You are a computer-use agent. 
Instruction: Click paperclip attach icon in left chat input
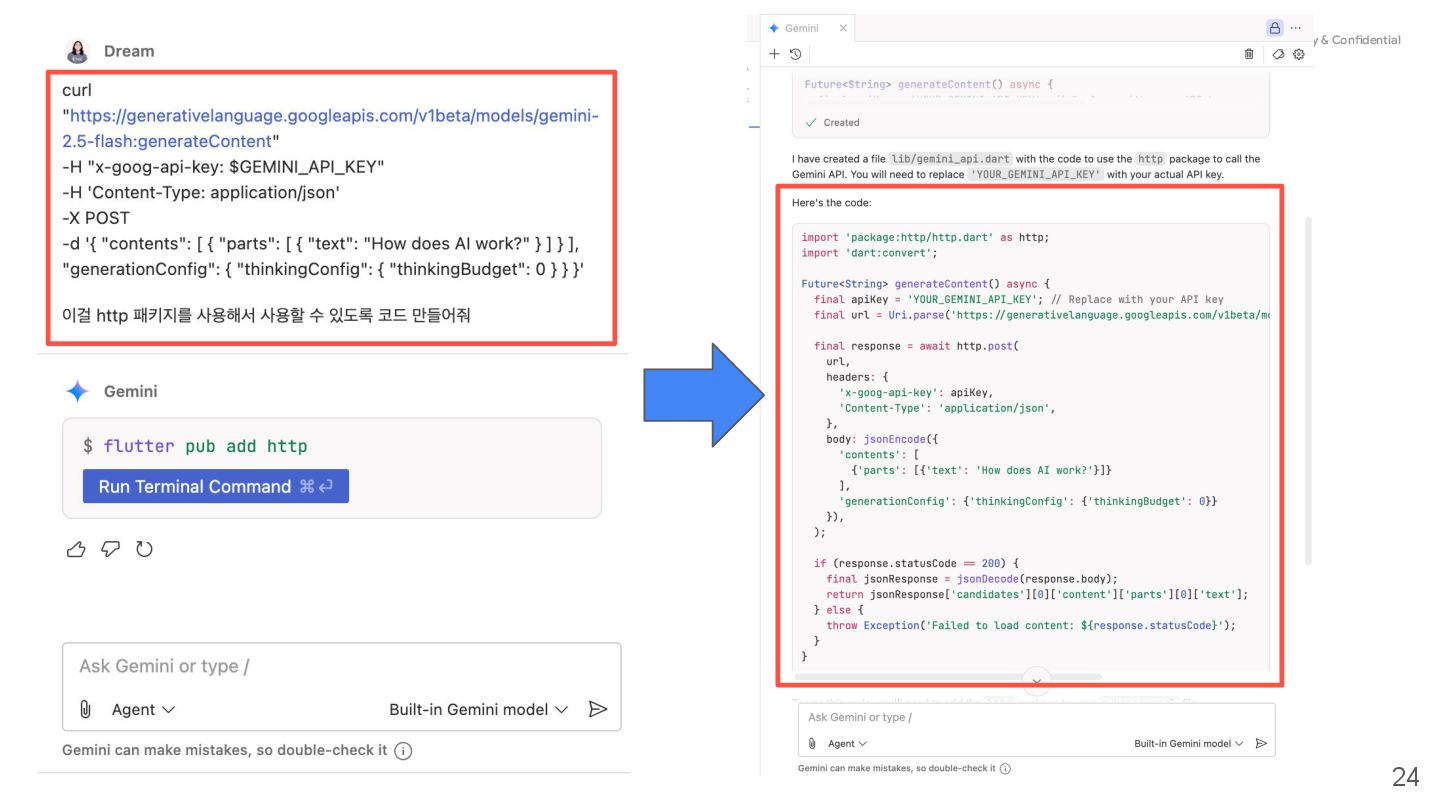[85, 709]
